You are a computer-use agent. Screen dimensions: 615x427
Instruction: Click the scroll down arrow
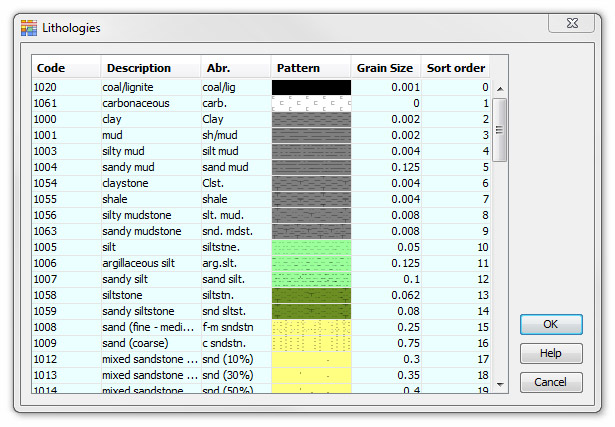pos(500,384)
